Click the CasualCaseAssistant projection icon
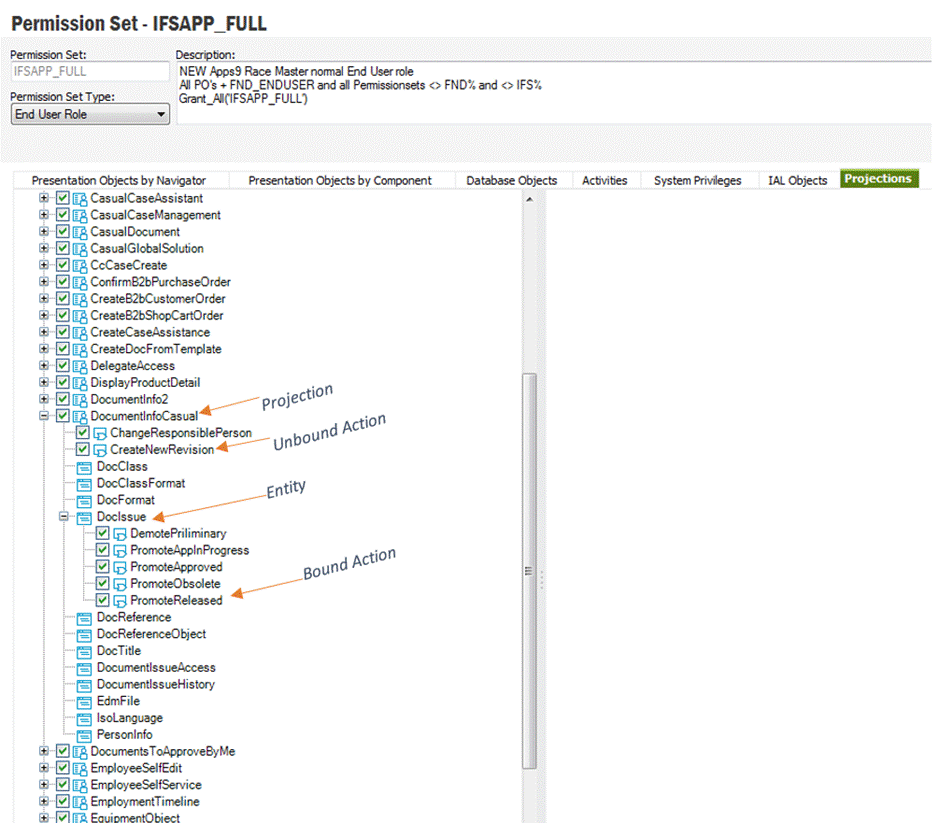 80,199
